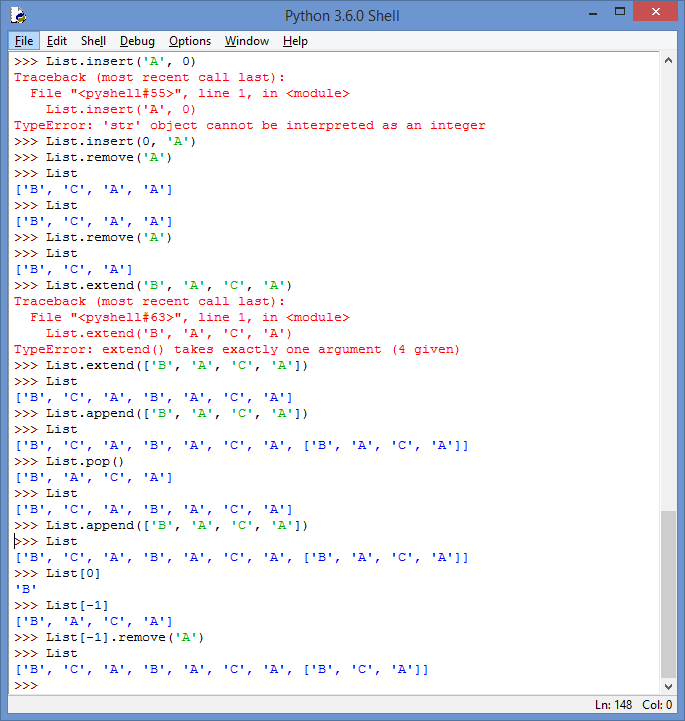
Task: Click the output ['B', 'C', 'A'] line
Action: click(x=74, y=269)
